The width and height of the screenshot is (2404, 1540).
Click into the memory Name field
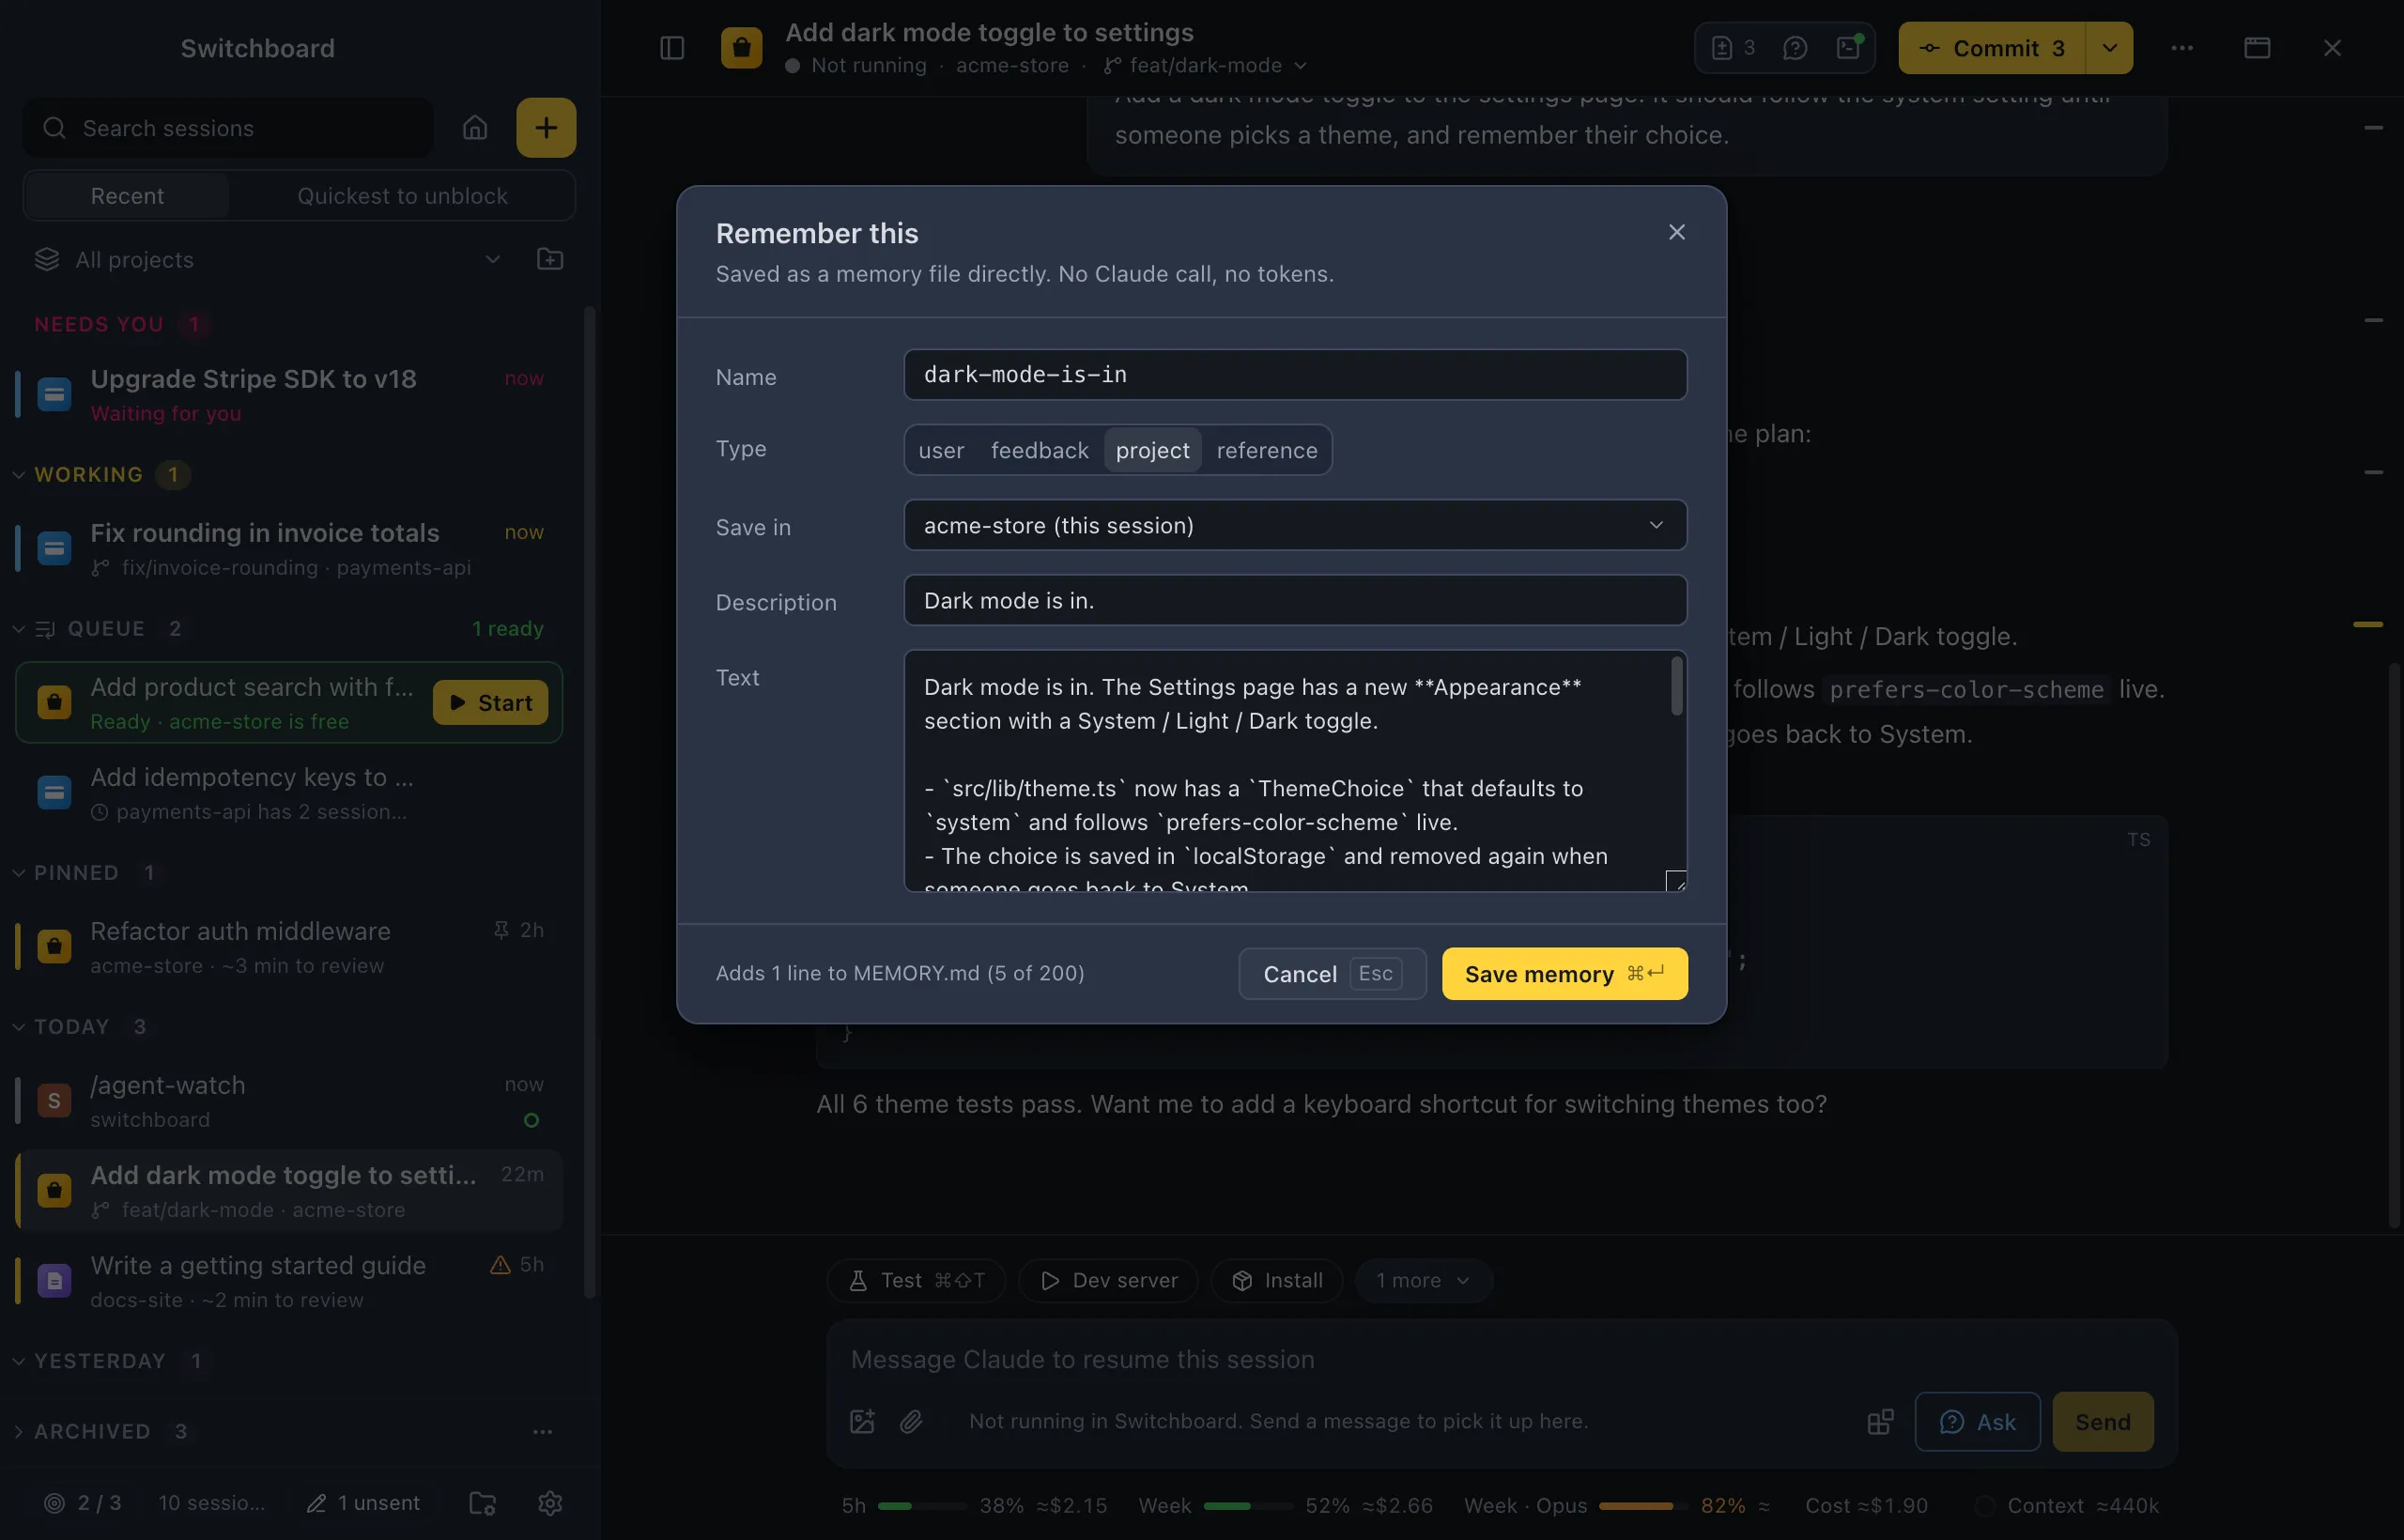pyautogui.click(x=1295, y=375)
